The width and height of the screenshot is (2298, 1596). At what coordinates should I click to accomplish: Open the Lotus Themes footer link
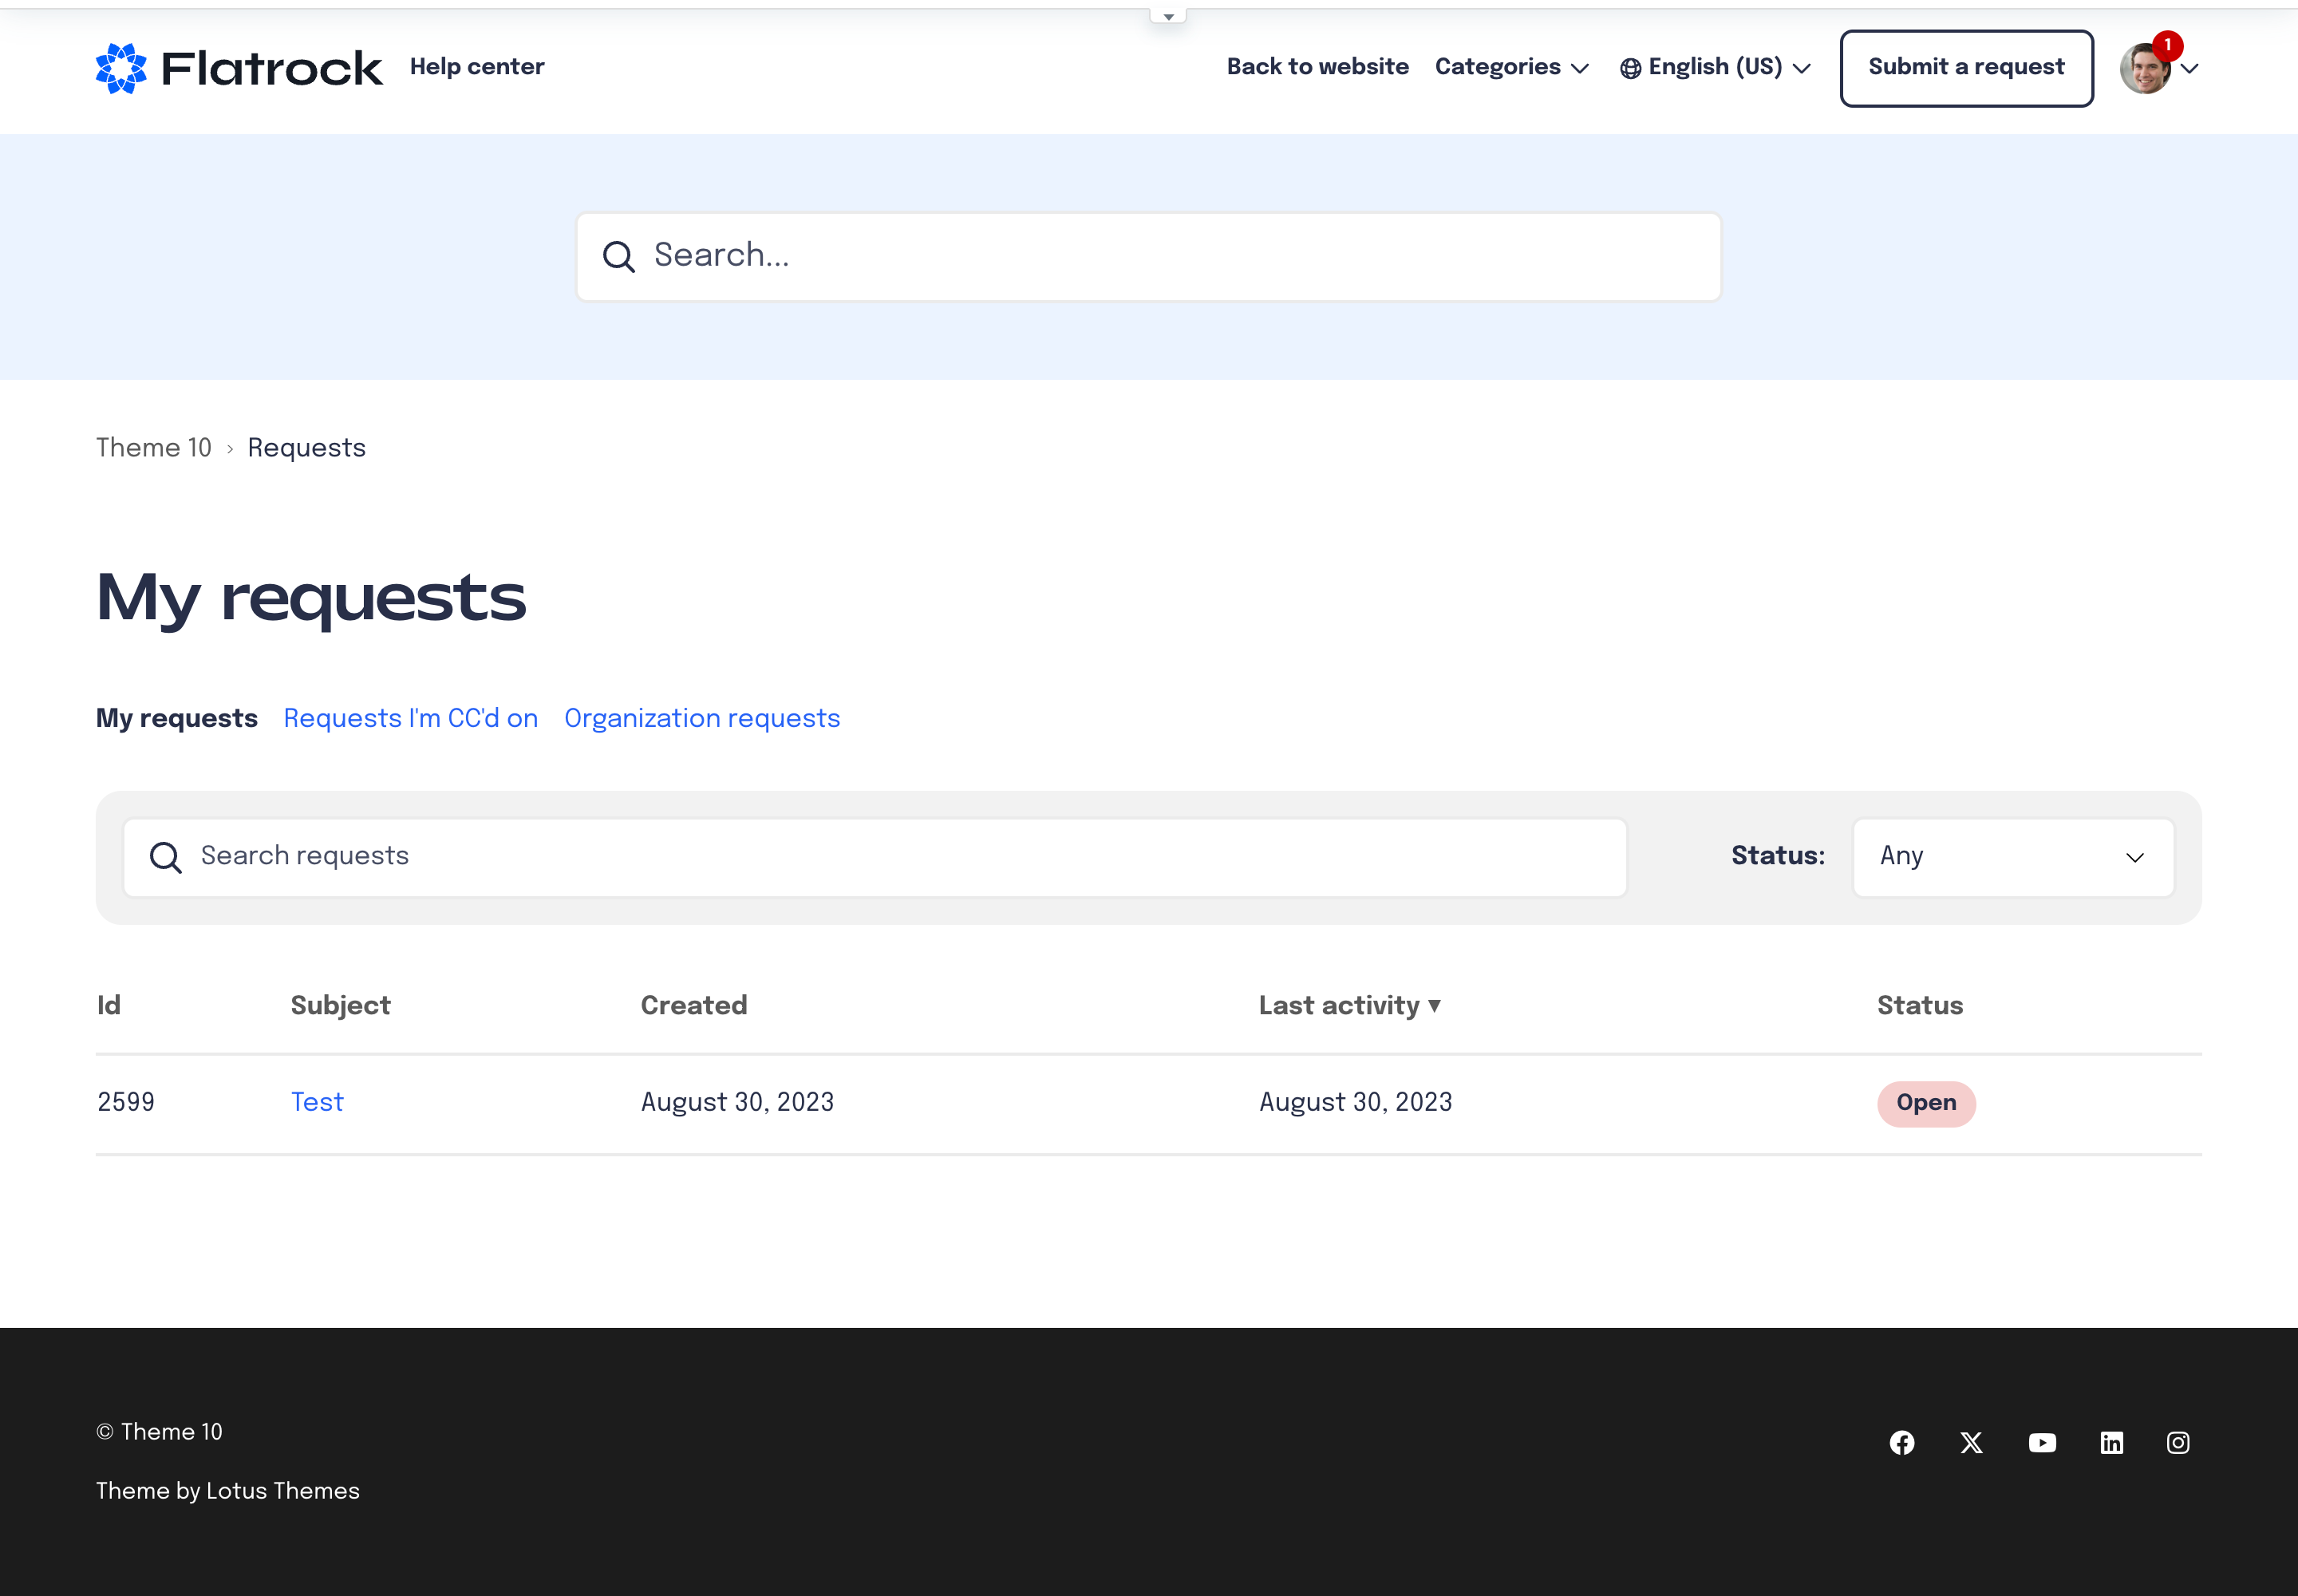282,1490
